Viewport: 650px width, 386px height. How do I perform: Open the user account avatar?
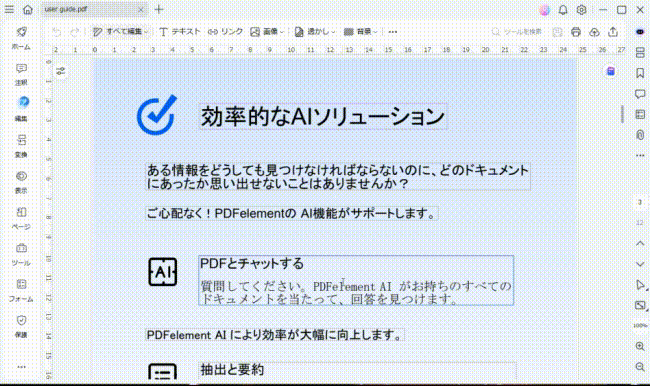coord(544,10)
